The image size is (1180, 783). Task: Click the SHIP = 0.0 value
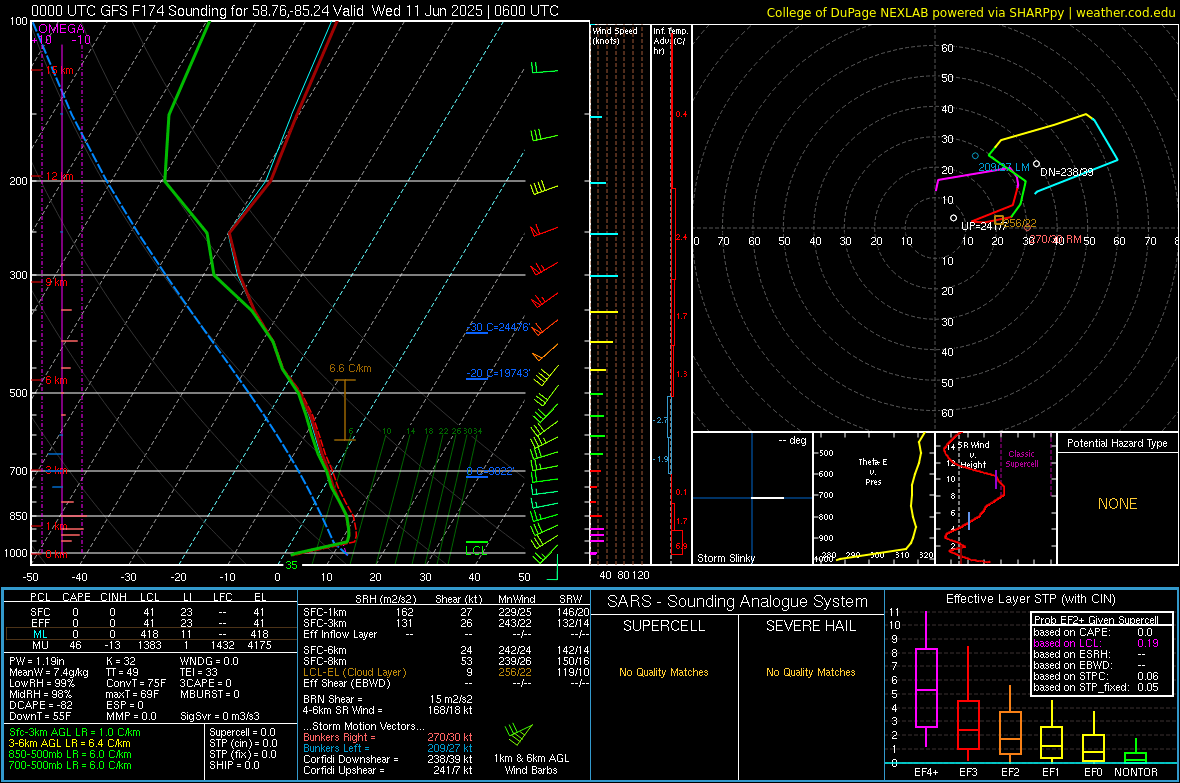pos(235,765)
